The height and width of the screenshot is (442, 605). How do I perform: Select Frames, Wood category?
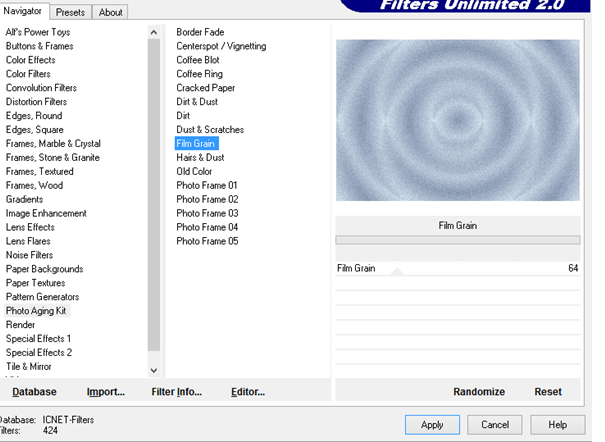(34, 185)
